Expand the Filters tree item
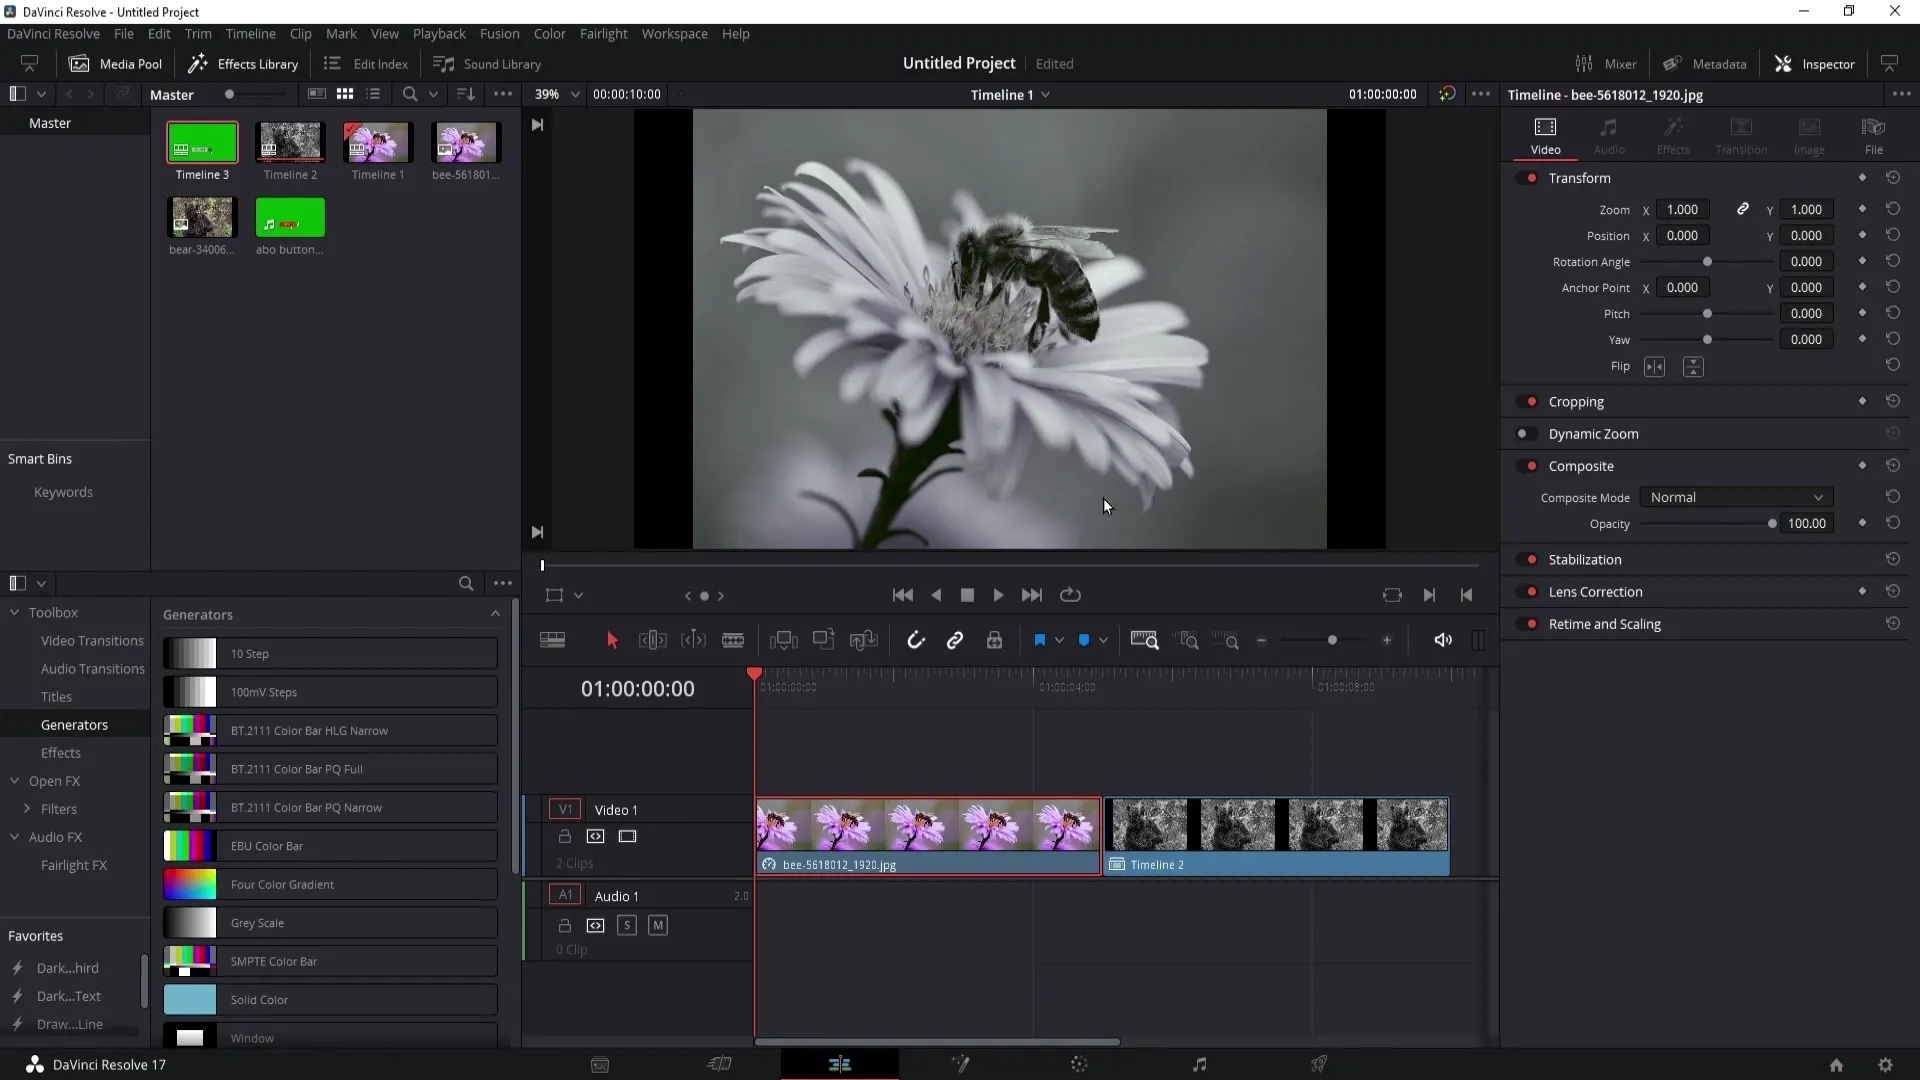This screenshot has height=1080, width=1920. pos(27,809)
